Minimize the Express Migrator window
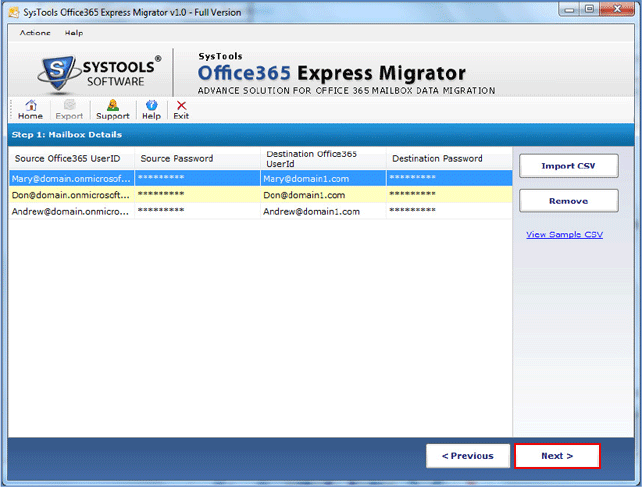This screenshot has width=642, height=487. click(569, 9)
